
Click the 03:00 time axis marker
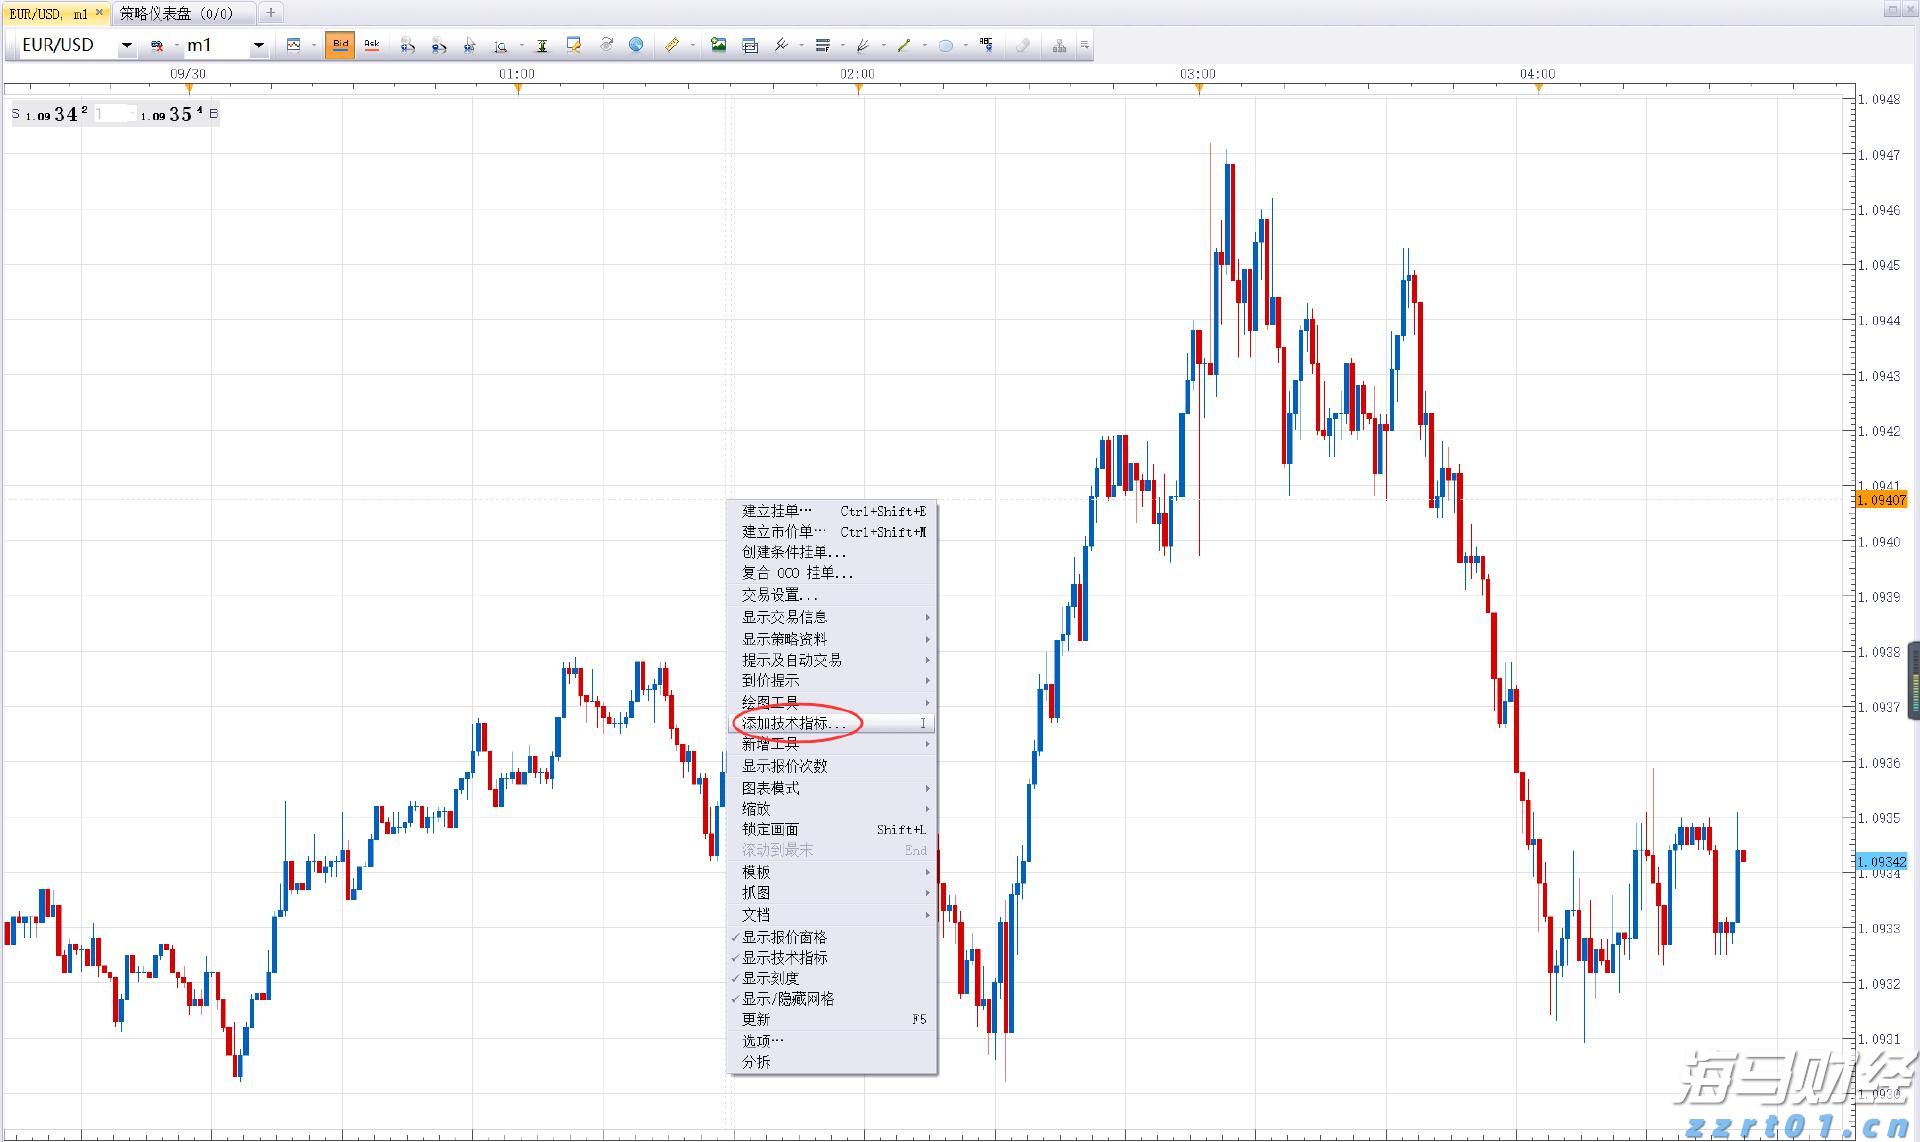click(1198, 89)
